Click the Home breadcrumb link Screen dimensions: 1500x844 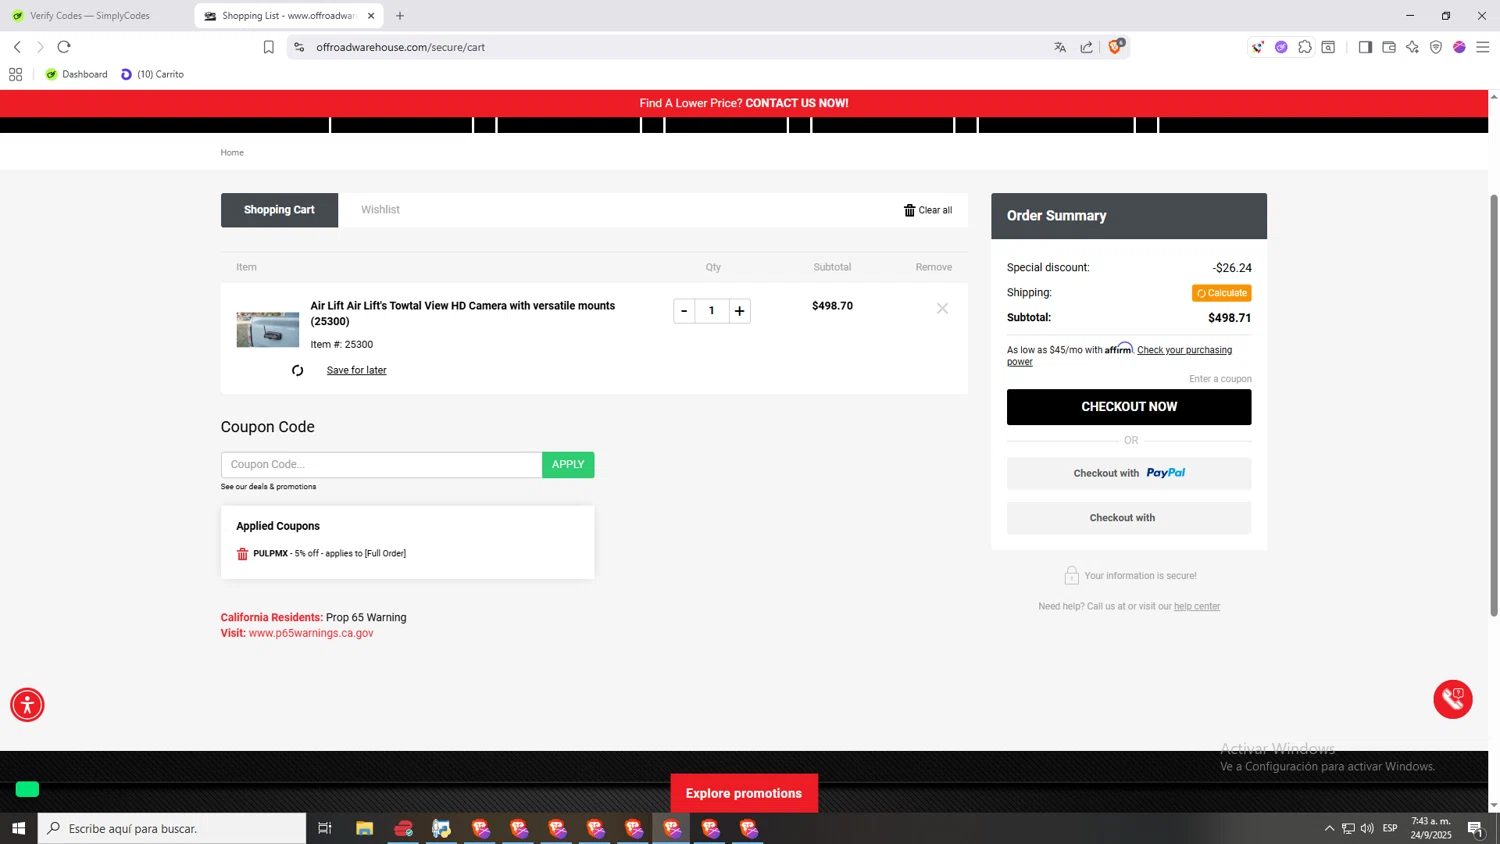pos(232,153)
